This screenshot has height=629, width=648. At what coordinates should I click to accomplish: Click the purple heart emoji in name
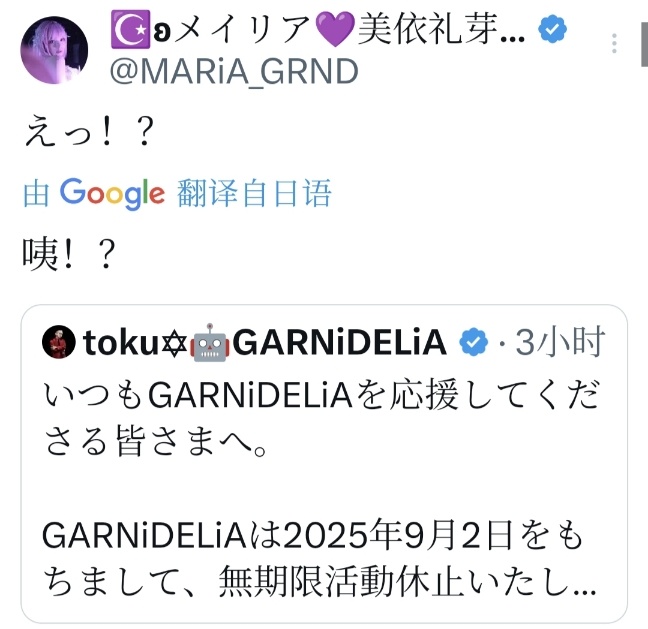pyautogui.click(x=335, y=30)
